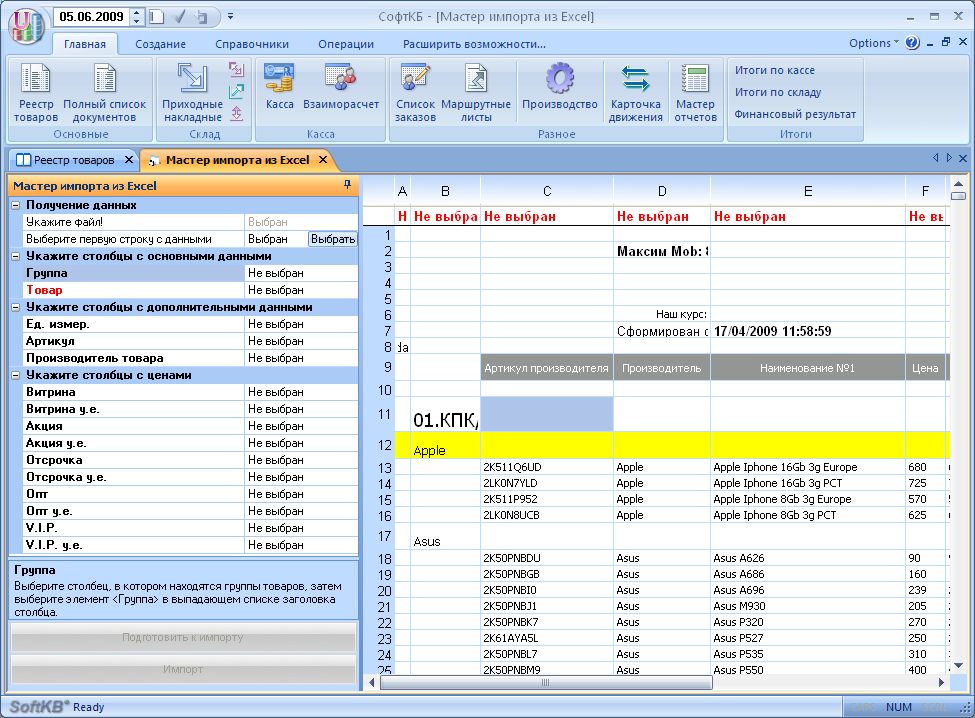Screen dimensions: 975x718
Task: Open Мастер отчетов from the ribbon
Action: click(x=695, y=93)
